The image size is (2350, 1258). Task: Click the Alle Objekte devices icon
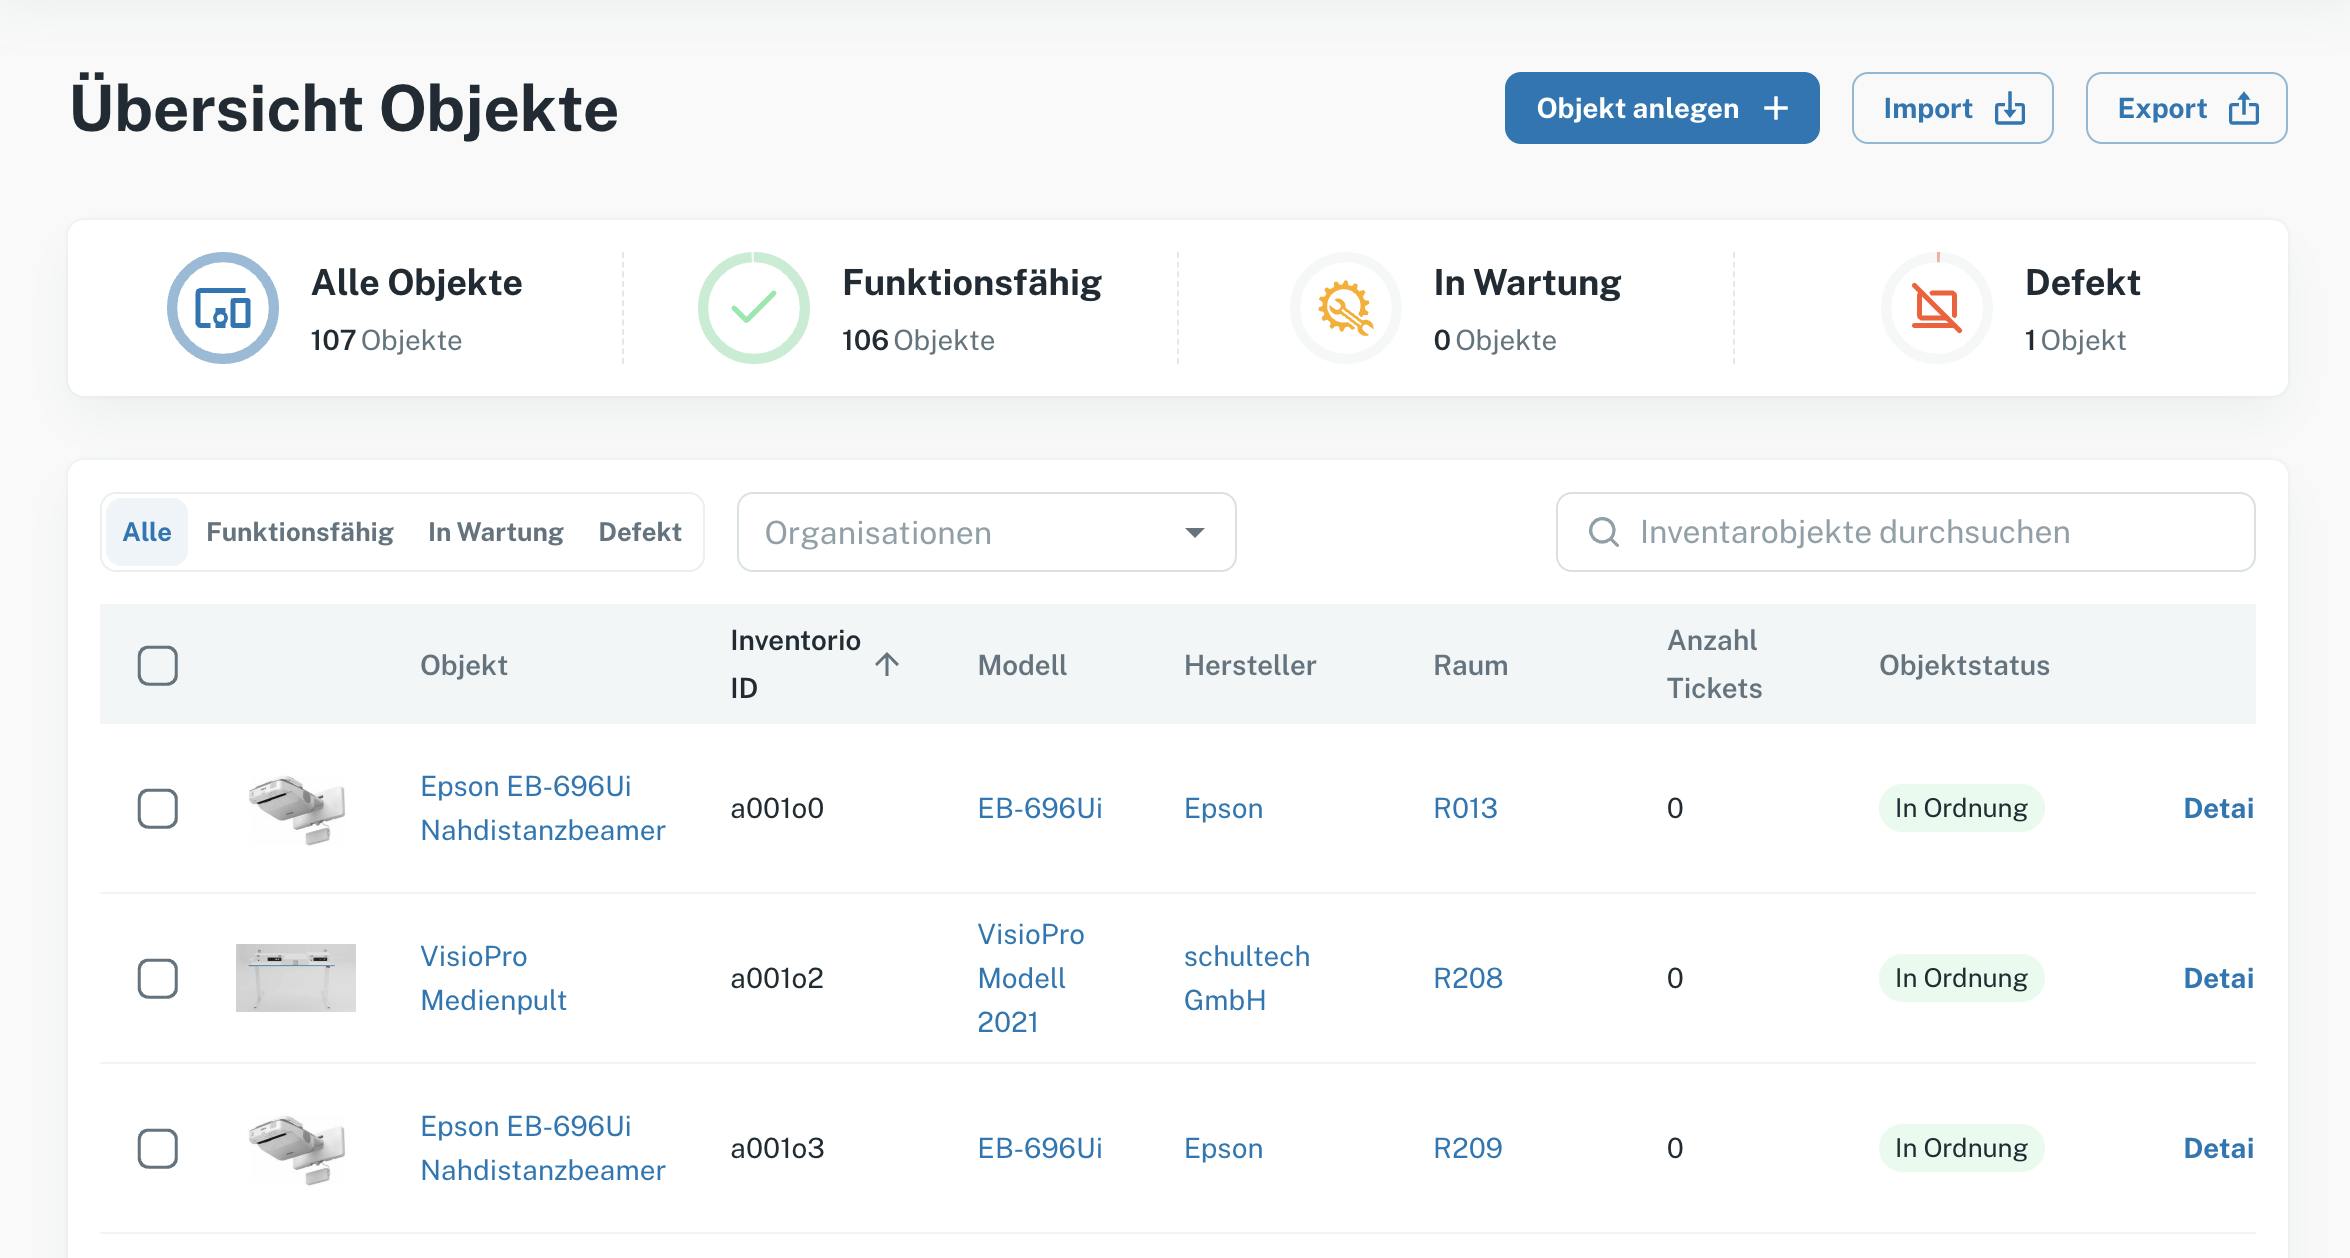click(222, 307)
